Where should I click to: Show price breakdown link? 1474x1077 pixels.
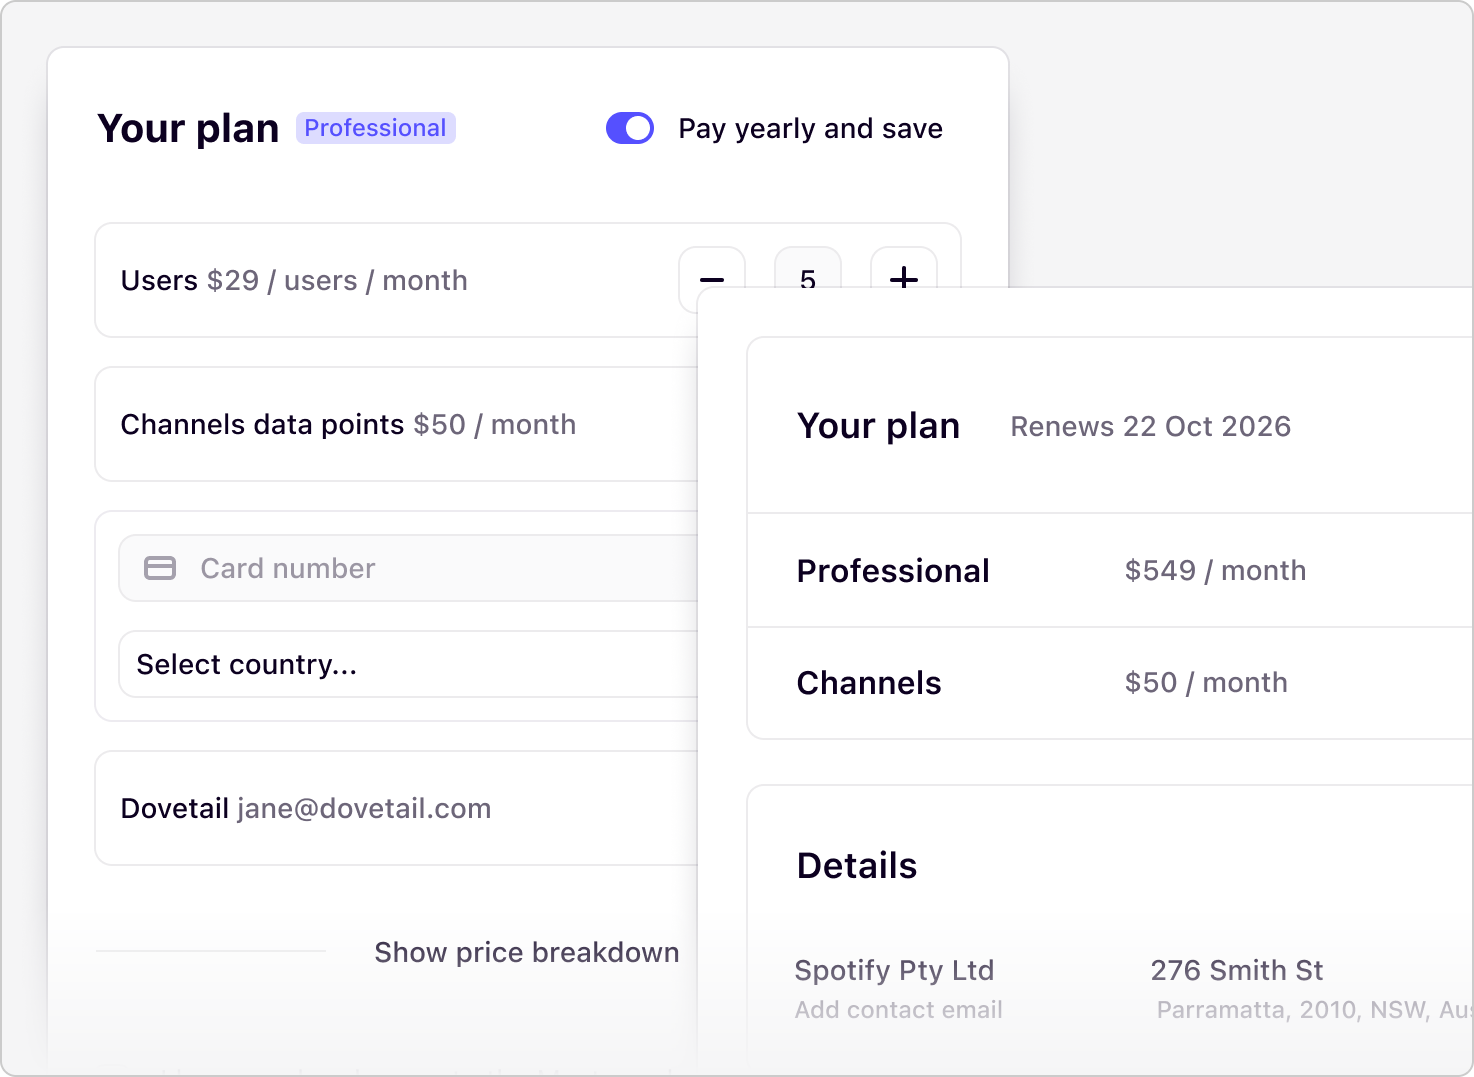click(527, 952)
